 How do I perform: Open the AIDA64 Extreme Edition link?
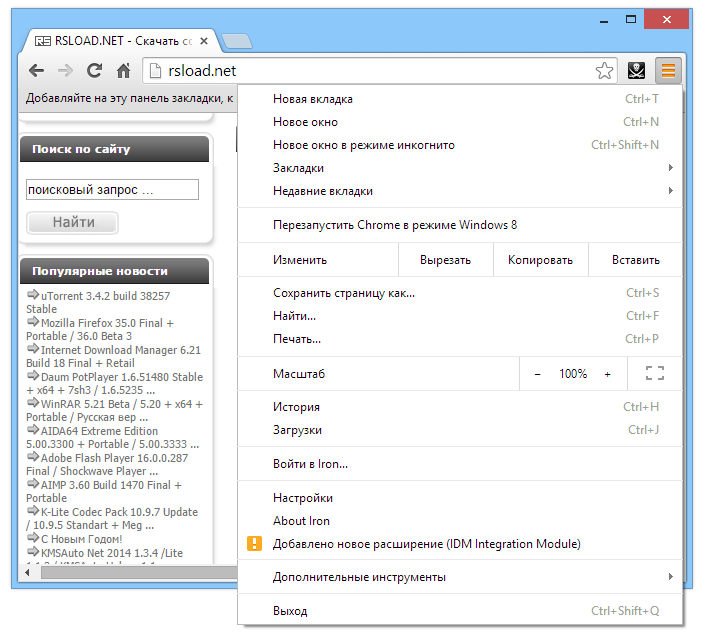[x=113, y=437]
